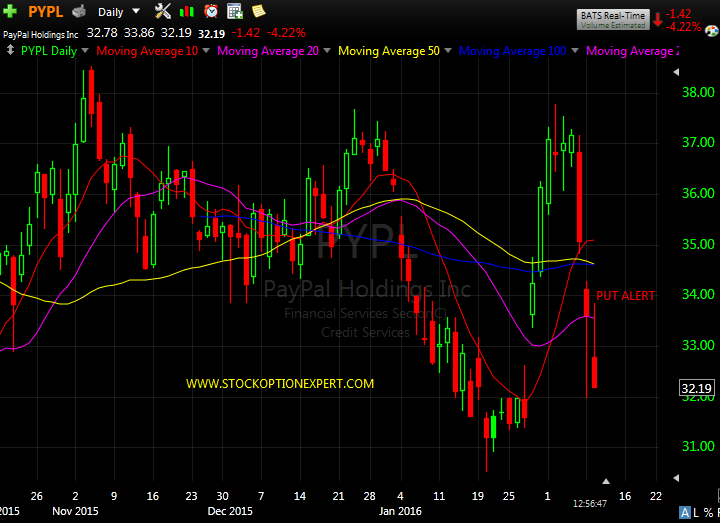
Task: Expand the Moving Average 20 dropdown arrow
Action: click(327, 51)
